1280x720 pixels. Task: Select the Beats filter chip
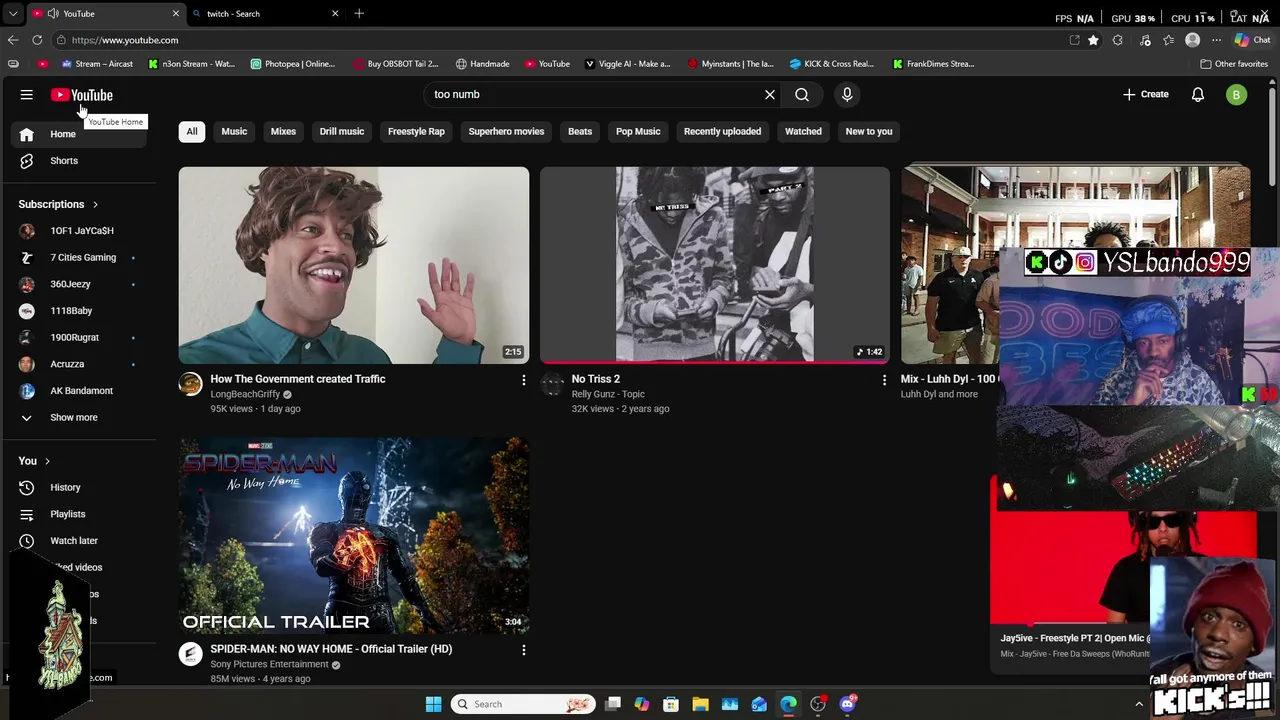(x=580, y=132)
